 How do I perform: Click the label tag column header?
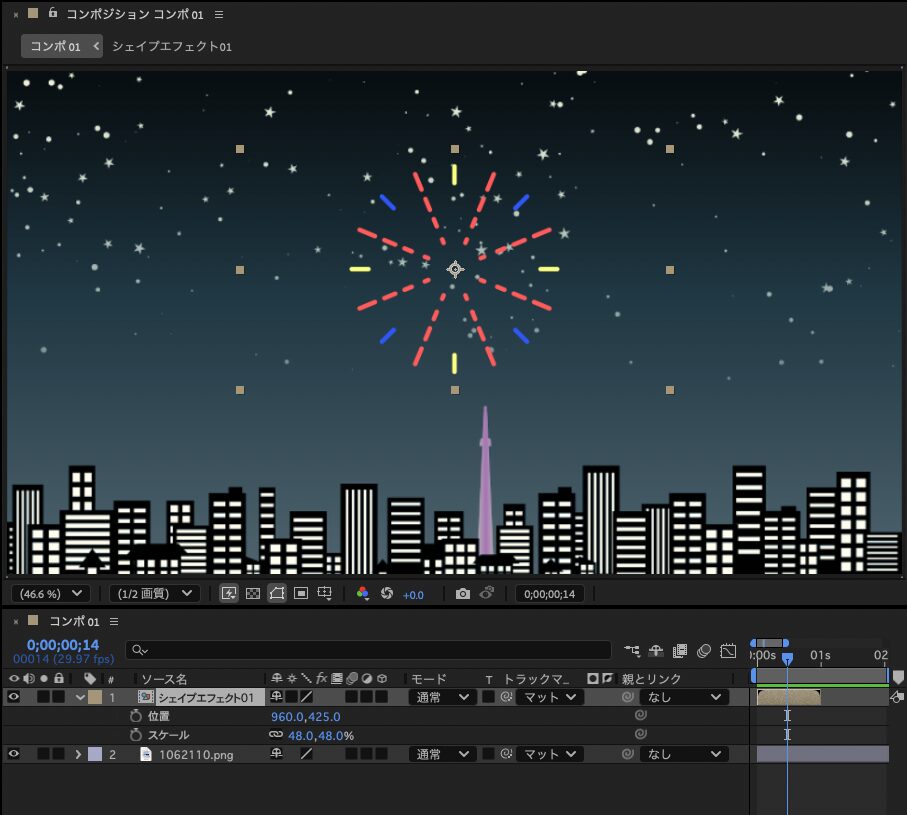point(90,678)
